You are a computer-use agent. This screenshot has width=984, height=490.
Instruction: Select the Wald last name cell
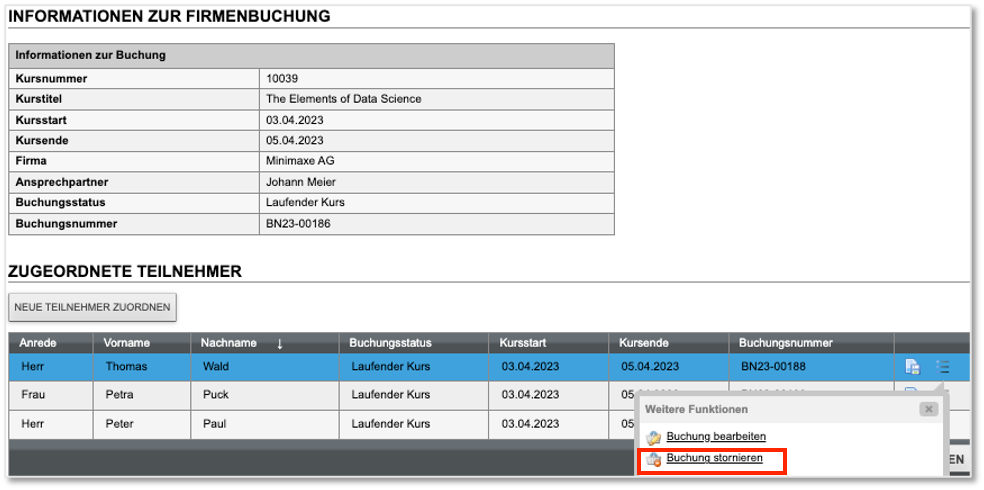216,366
